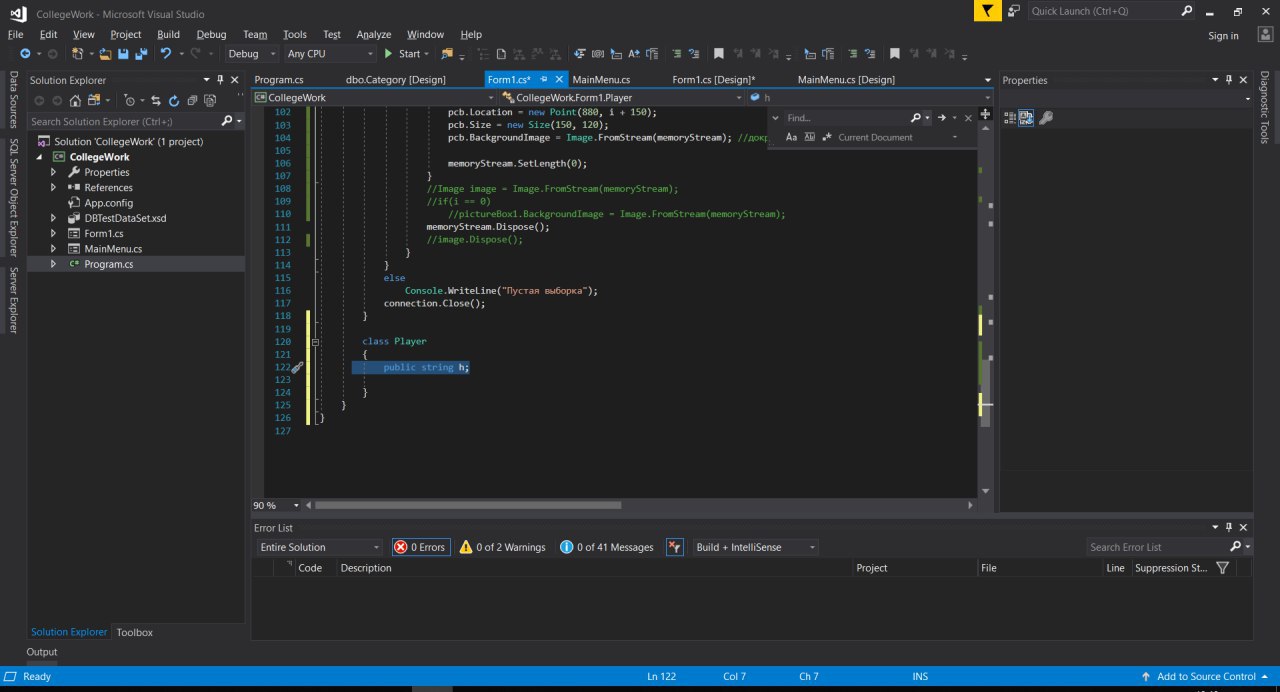This screenshot has height=692, width=1280.
Task: Open the Analyze menu
Action: coord(373,35)
